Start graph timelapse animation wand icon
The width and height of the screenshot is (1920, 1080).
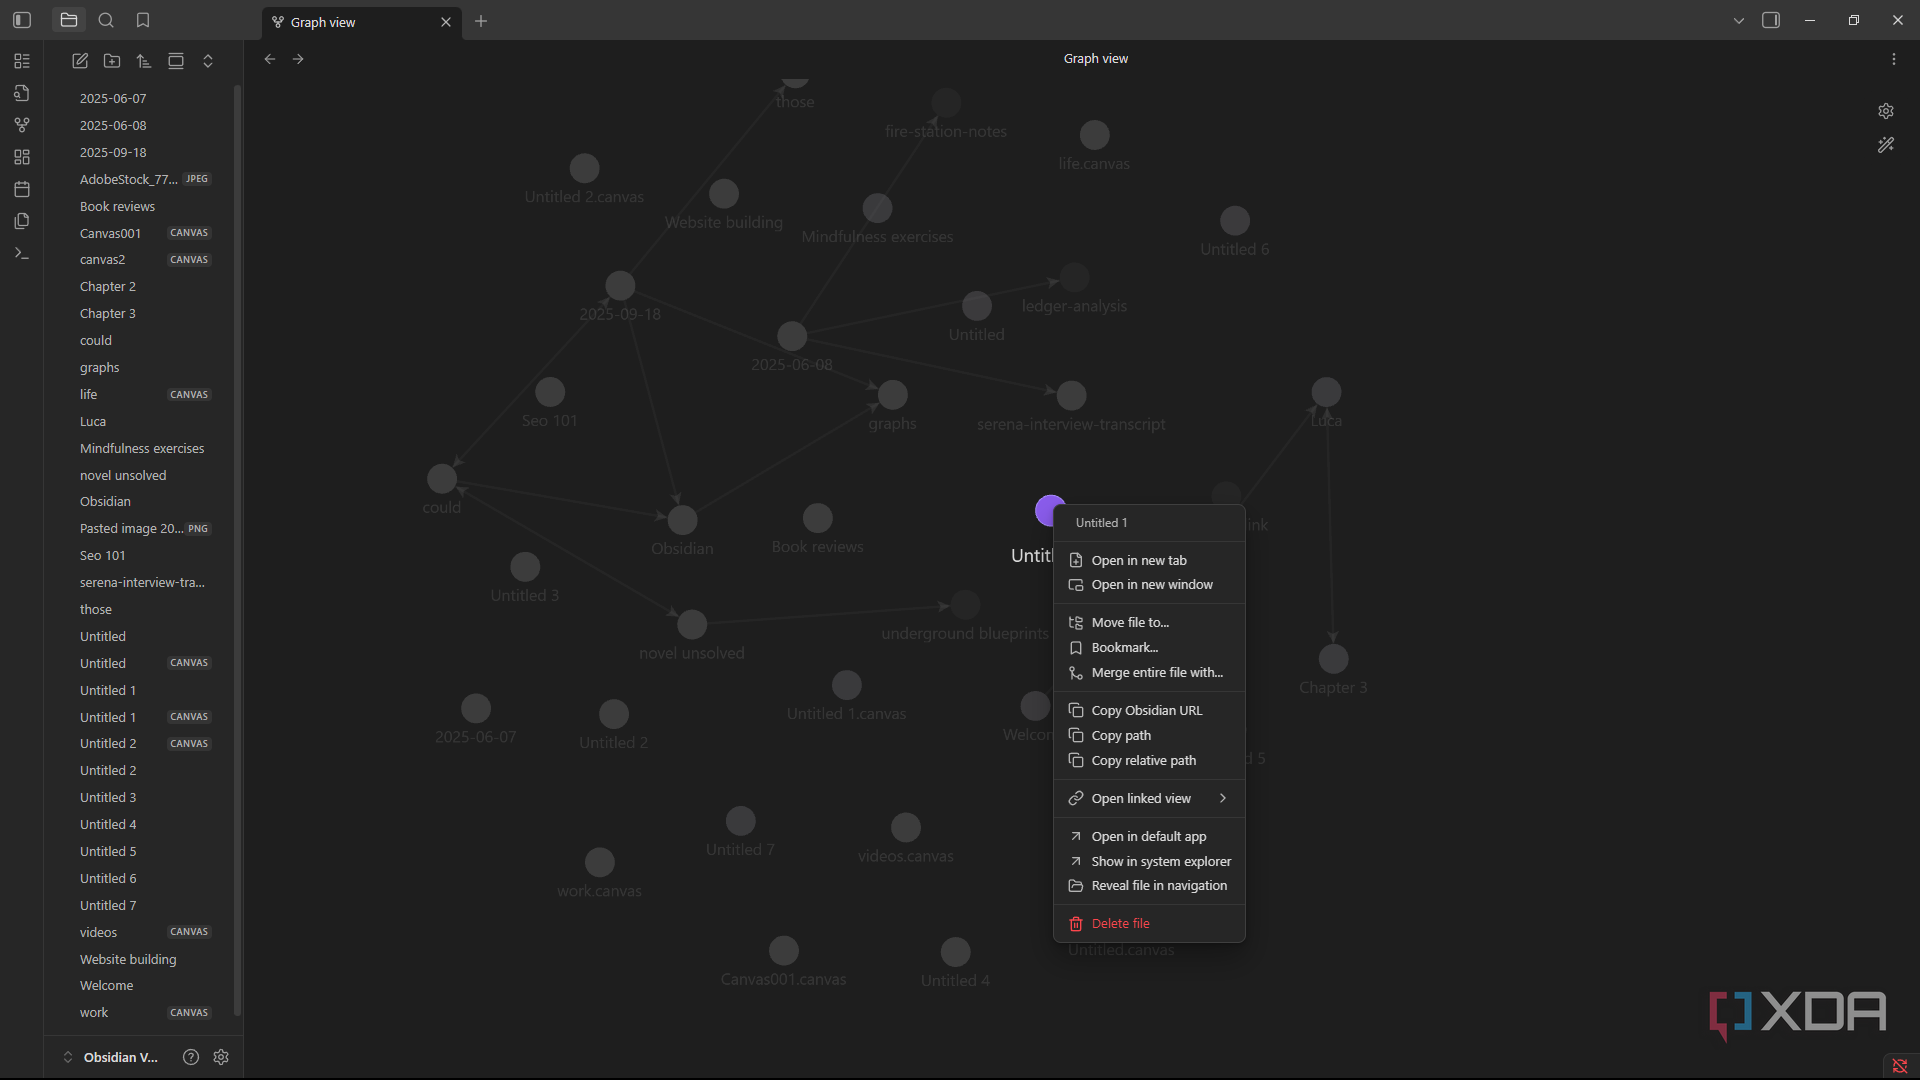pos(1886,145)
